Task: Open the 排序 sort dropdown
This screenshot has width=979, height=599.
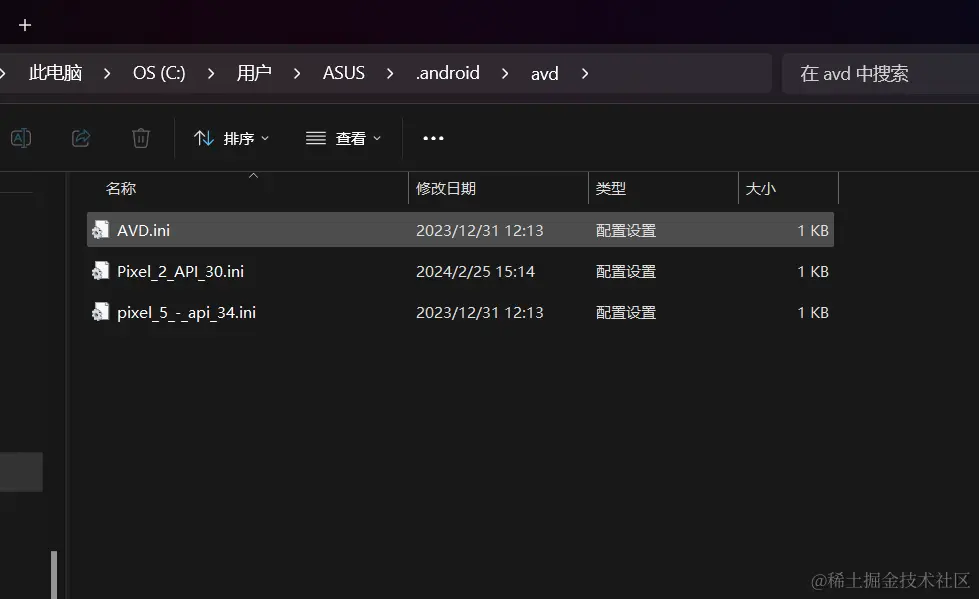Action: pos(231,138)
